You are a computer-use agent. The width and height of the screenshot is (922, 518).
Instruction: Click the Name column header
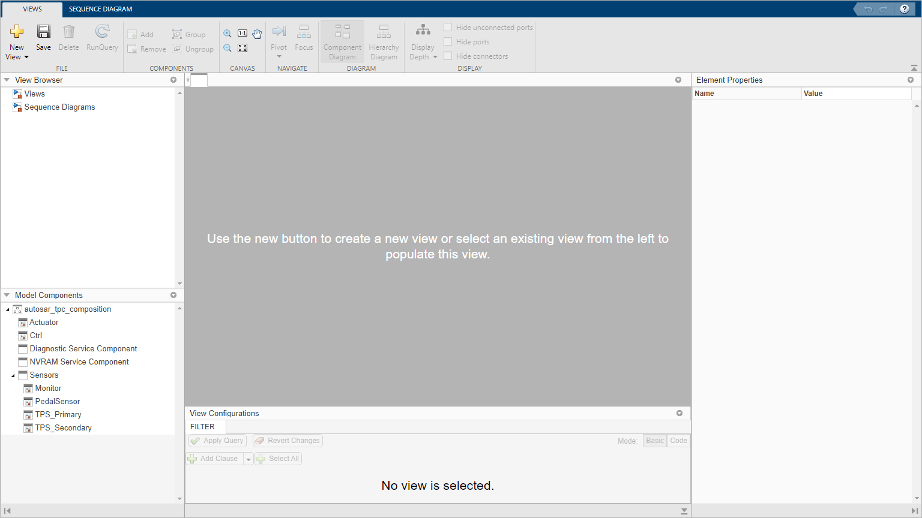746,93
